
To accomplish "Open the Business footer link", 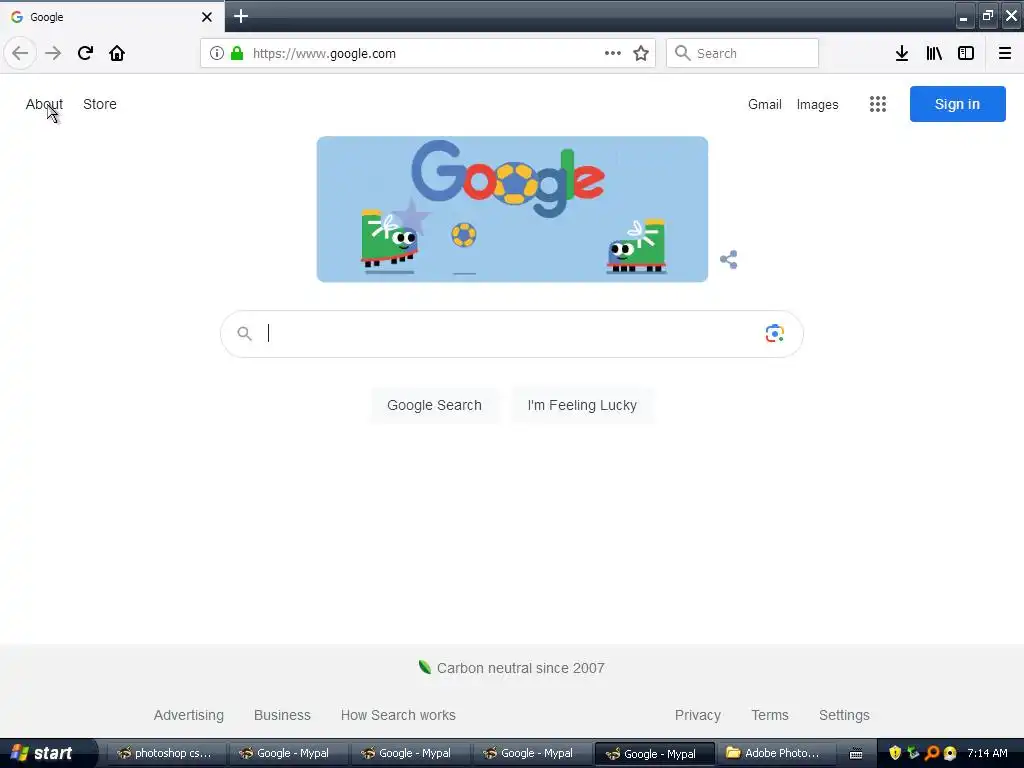I will (x=282, y=715).
